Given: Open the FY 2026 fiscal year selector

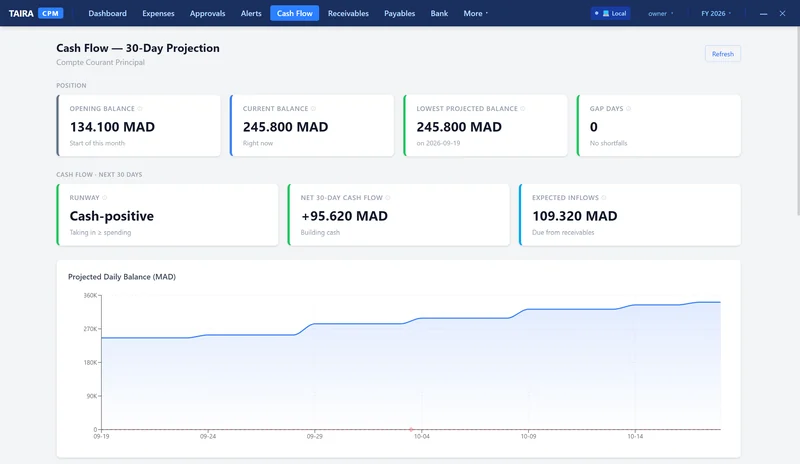Looking at the screenshot, I should point(716,13).
